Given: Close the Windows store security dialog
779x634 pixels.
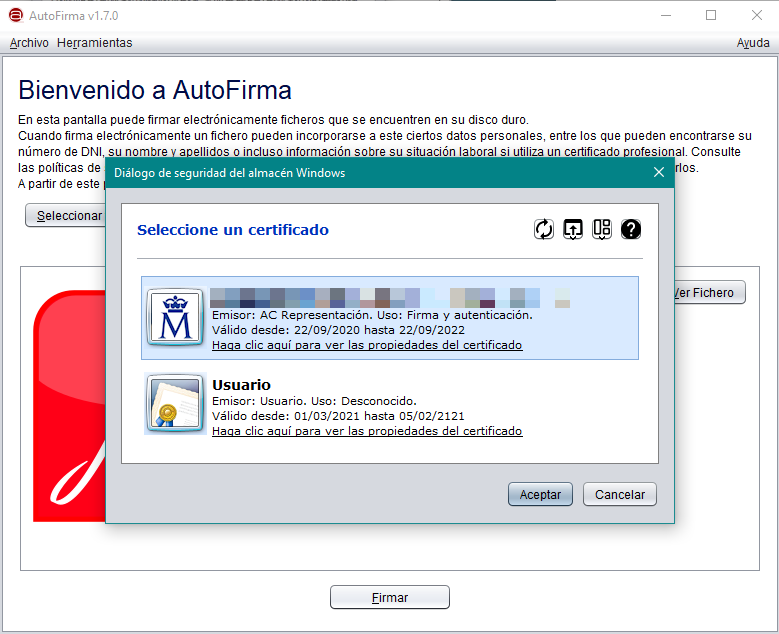Looking at the screenshot, I should coord(659,172).
